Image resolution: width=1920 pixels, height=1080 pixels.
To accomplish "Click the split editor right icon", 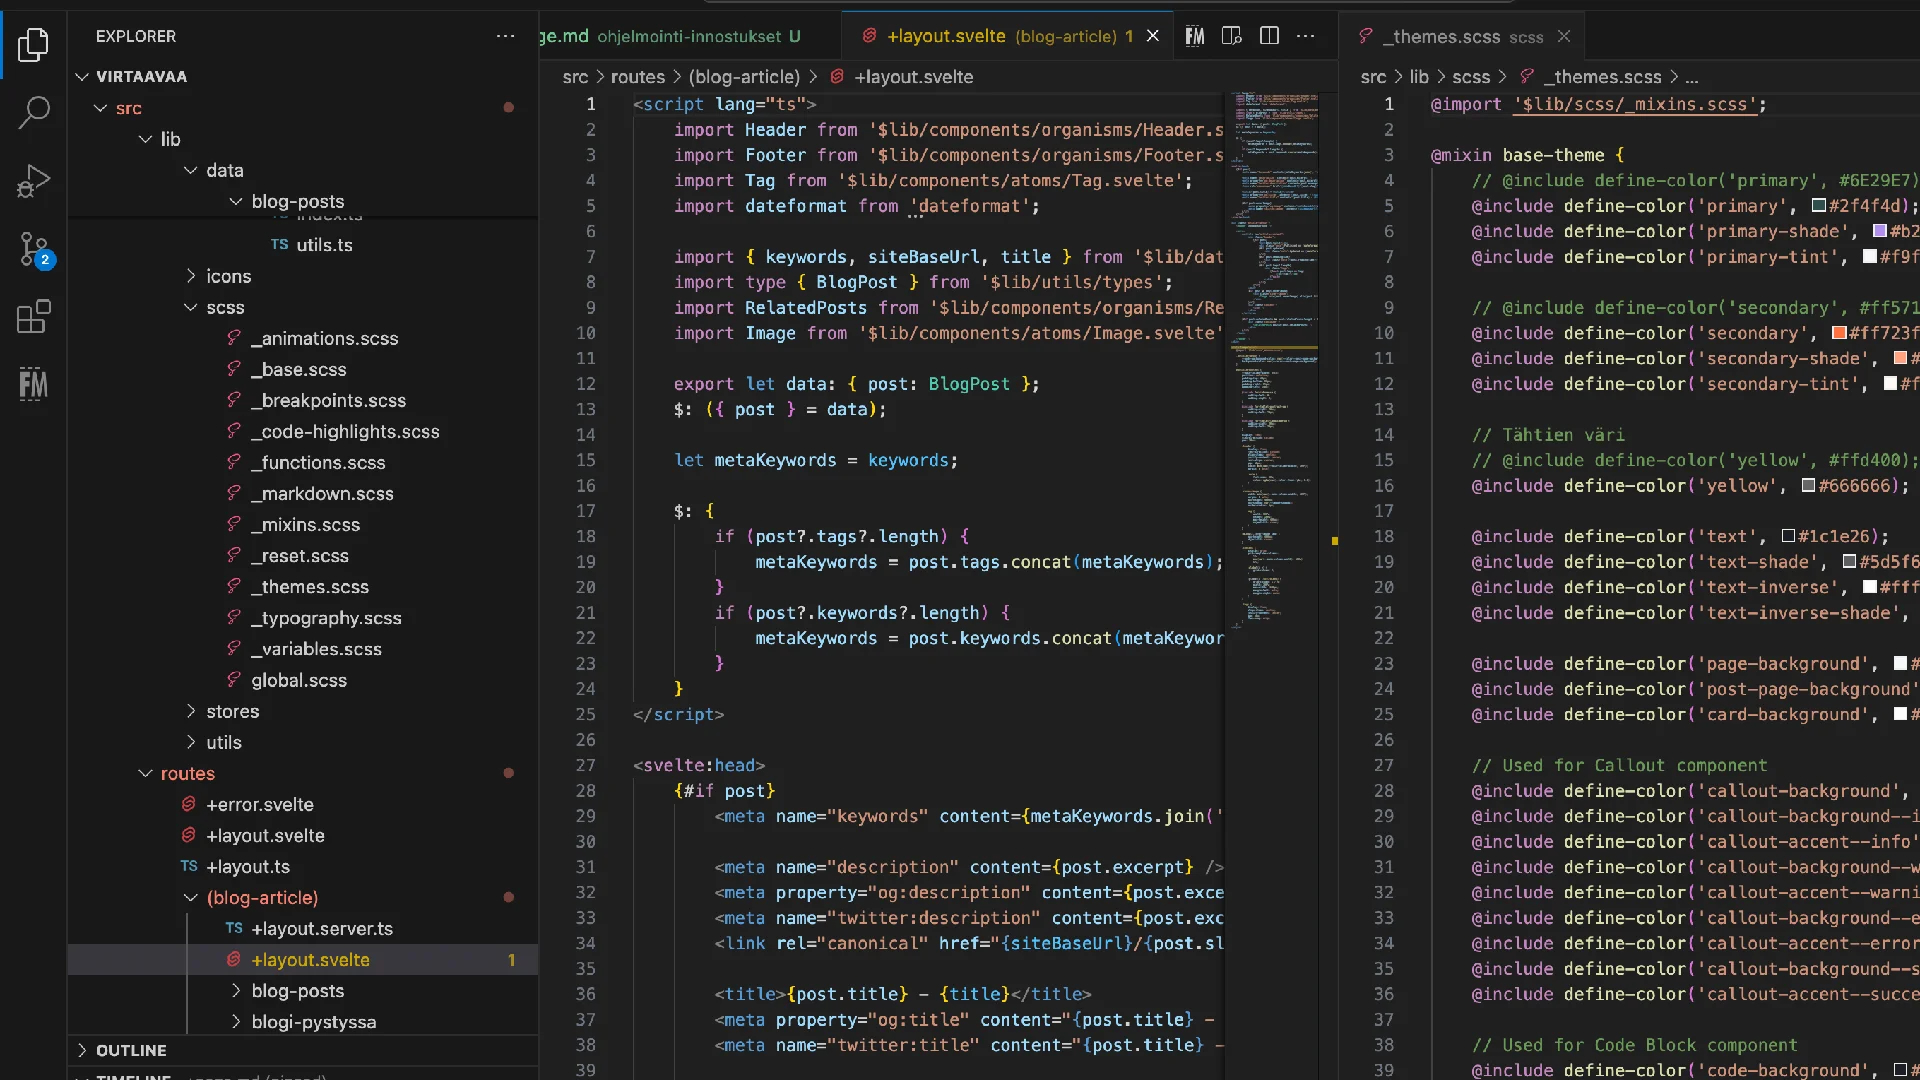I will click(x=1269, y=36).
